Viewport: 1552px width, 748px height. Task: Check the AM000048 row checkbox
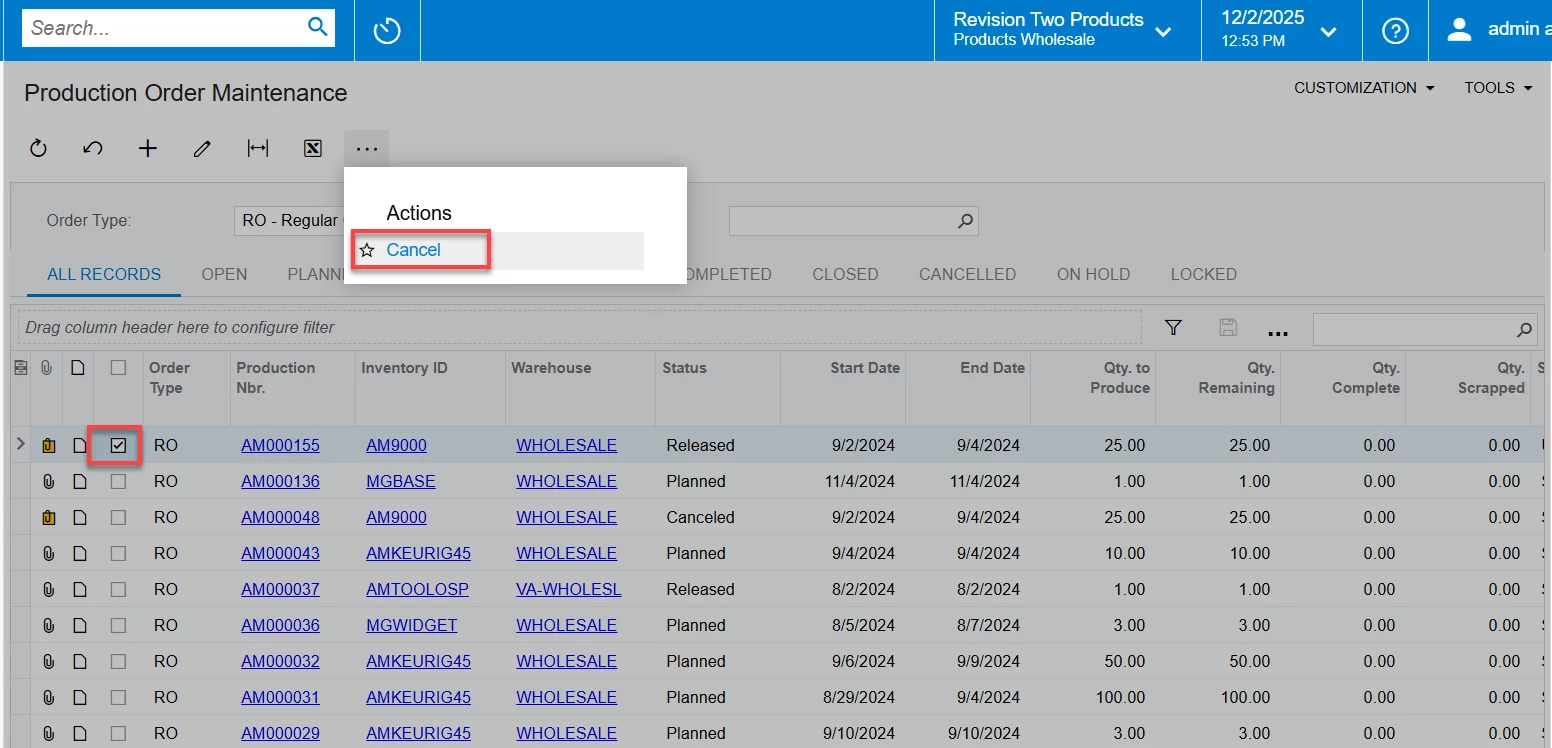(x=119, y=518)
